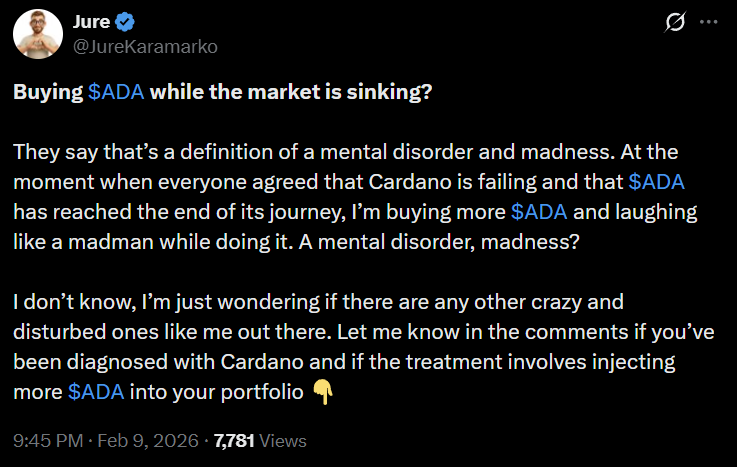This screenshot has width=737, height=467.
Task: Open the post timestamp 9:45 PM
Action: click(46, 440)
